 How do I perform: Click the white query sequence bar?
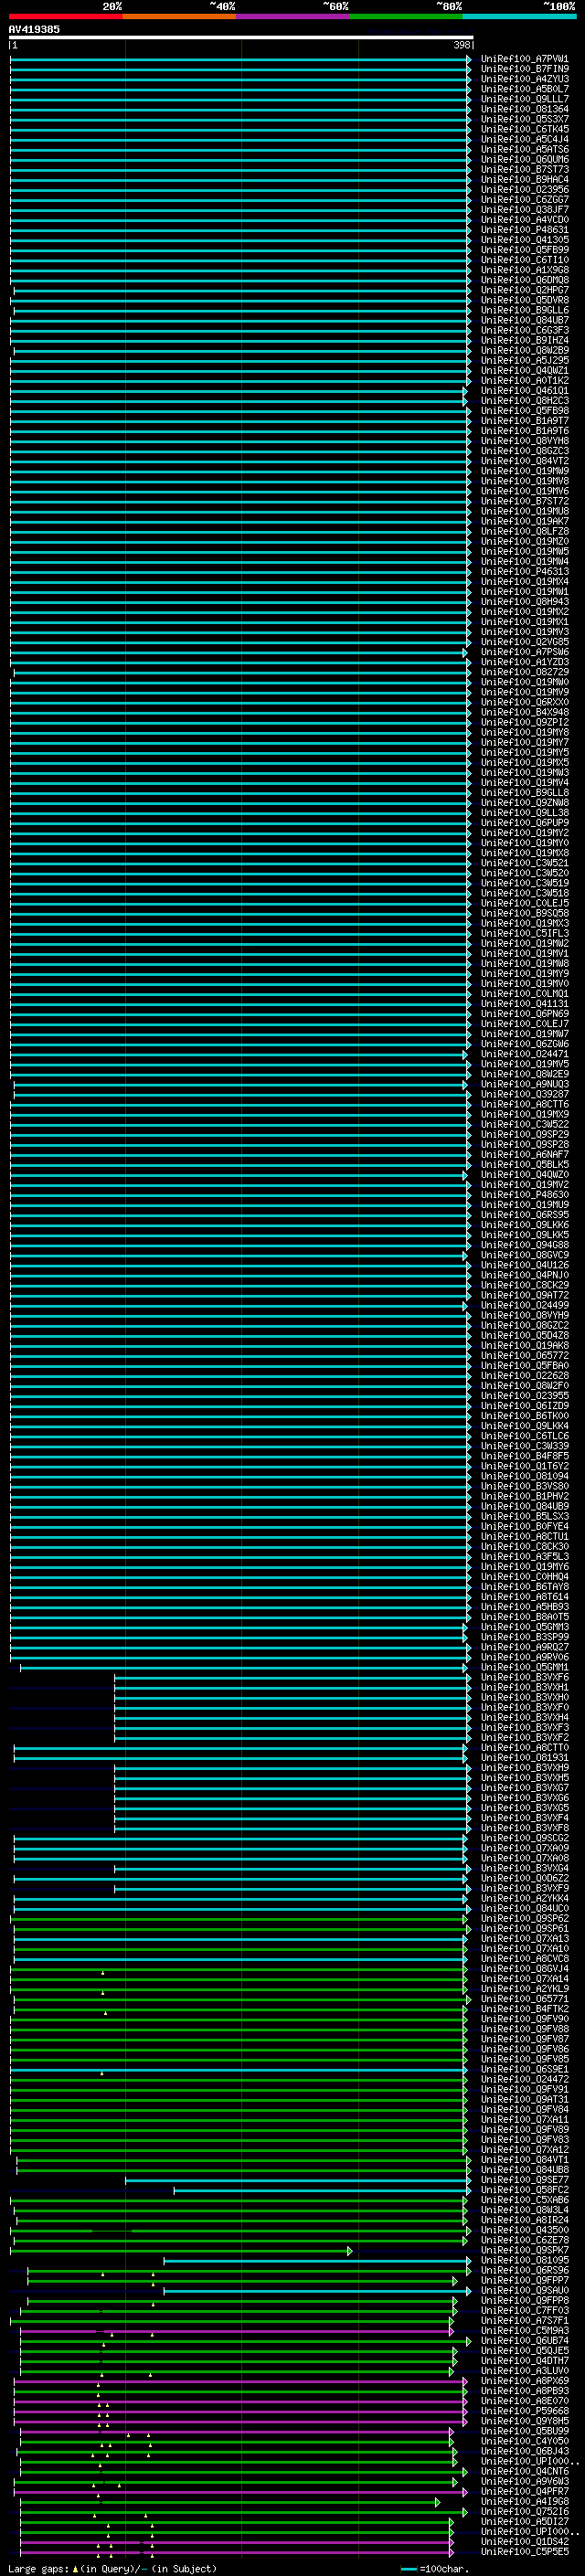point(241,37)
